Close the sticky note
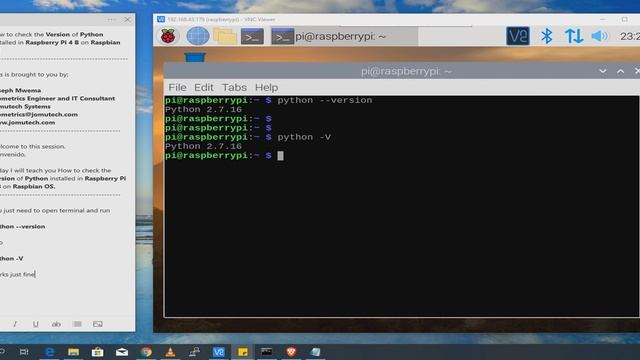The width and height of the screenshot is (640, 360). coord(128,19)
